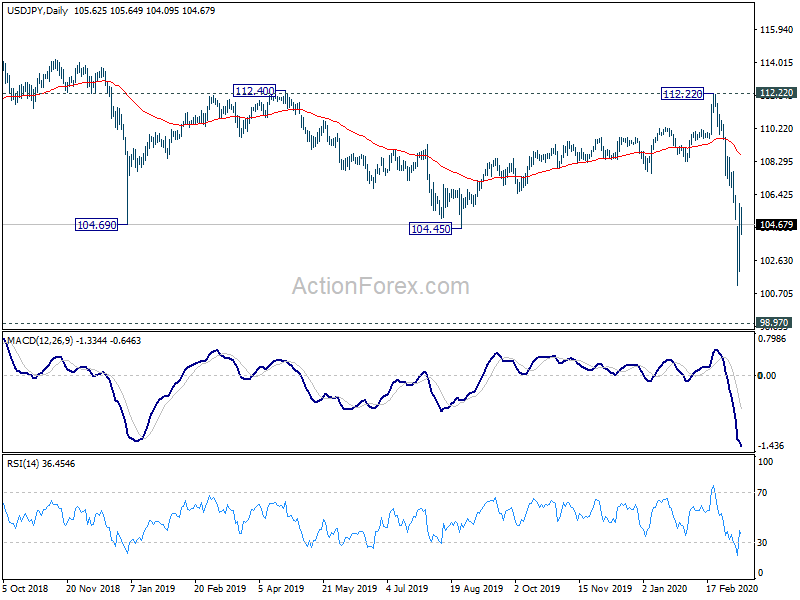Click the 7 Jan 2019 date label
The image size is (800, 600).
click(153, 589)
